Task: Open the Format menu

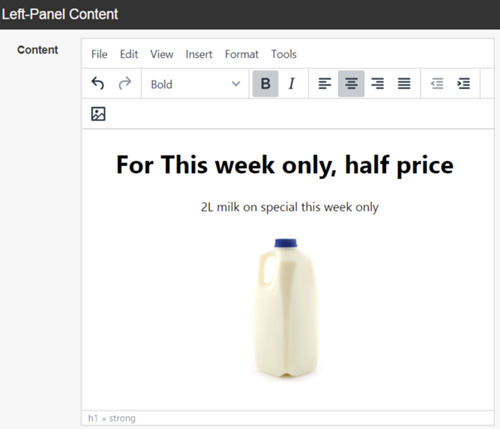Action: [x=242, y=54]
